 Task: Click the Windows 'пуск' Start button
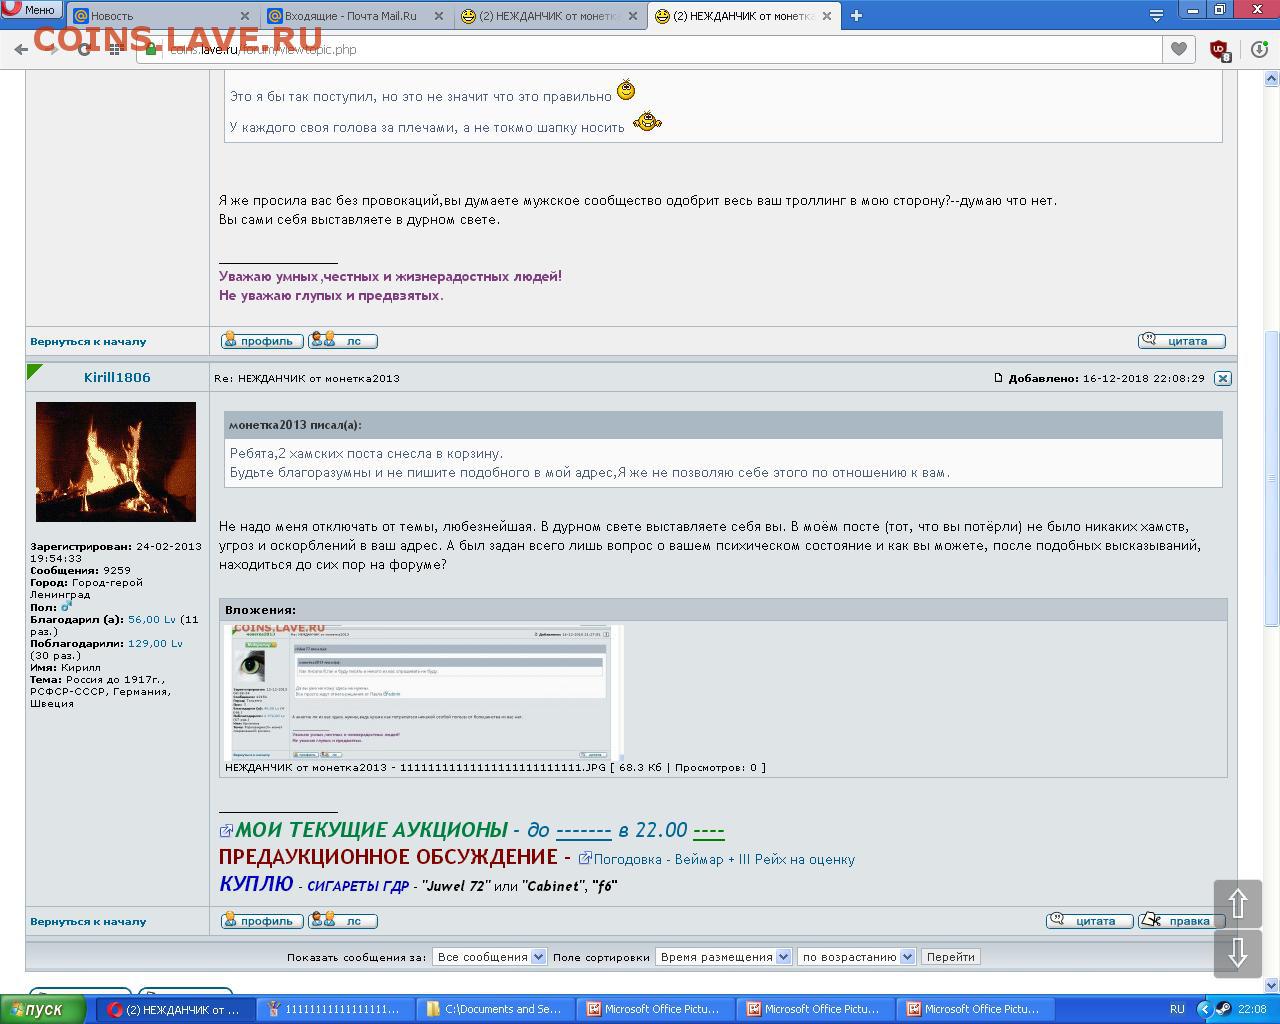[36, 1009]
